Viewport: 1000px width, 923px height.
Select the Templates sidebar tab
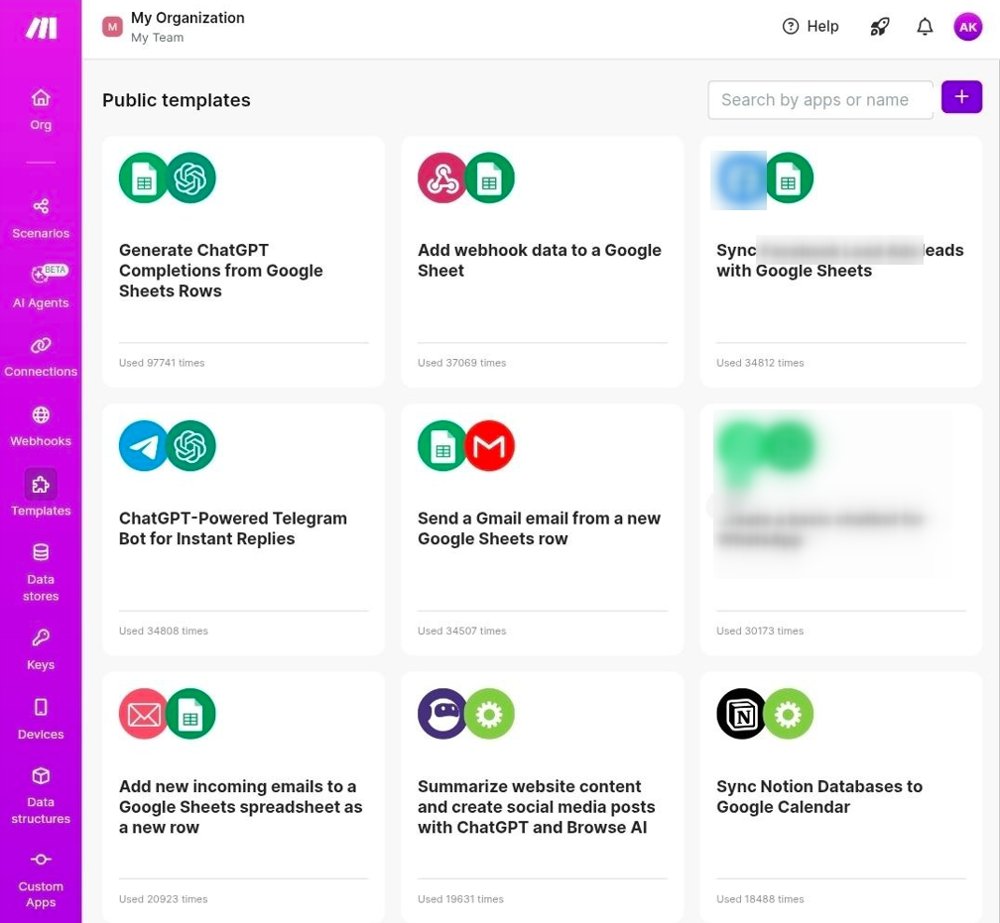(x=41, y=494)
